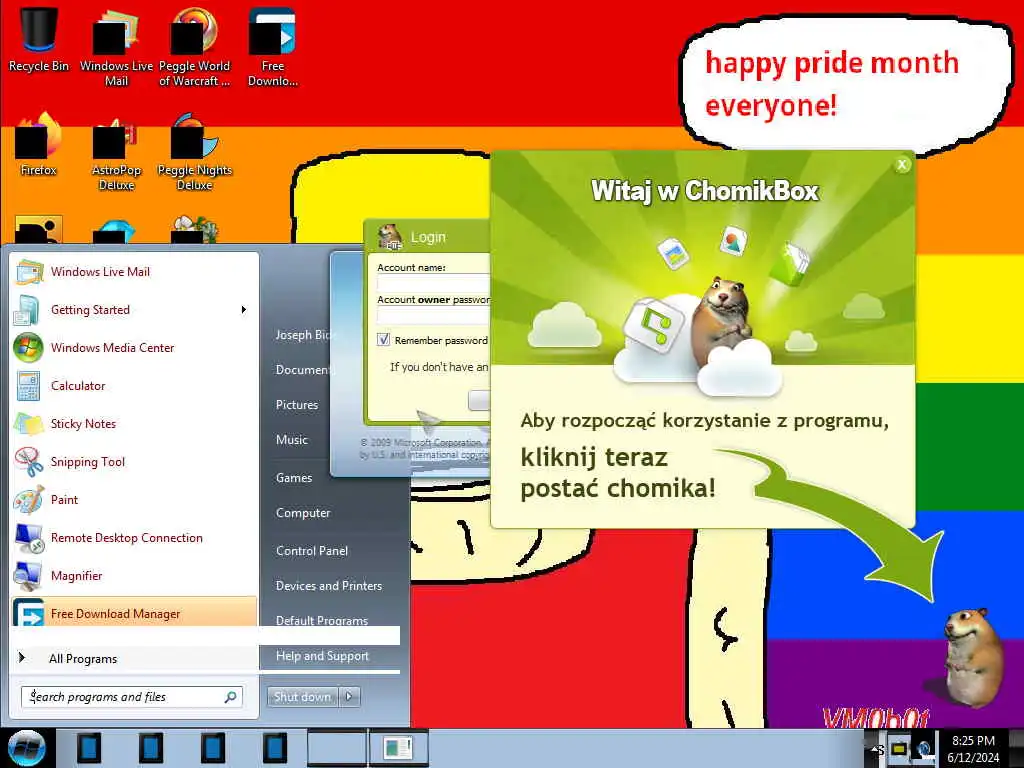Click the Paint palette icon
1024x768 pixels.
[28, 499]
